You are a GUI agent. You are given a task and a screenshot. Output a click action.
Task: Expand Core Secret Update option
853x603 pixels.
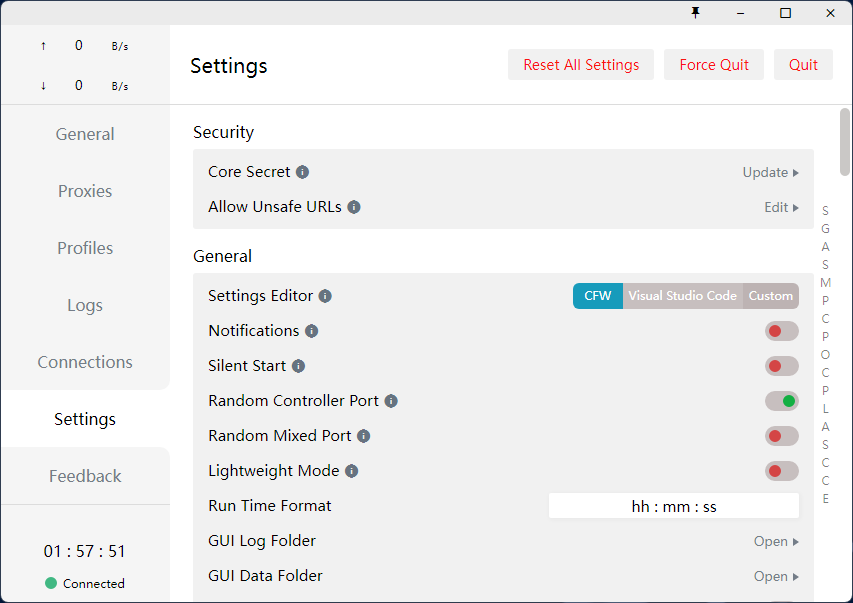pyautogui.click(x=770, y=172)
